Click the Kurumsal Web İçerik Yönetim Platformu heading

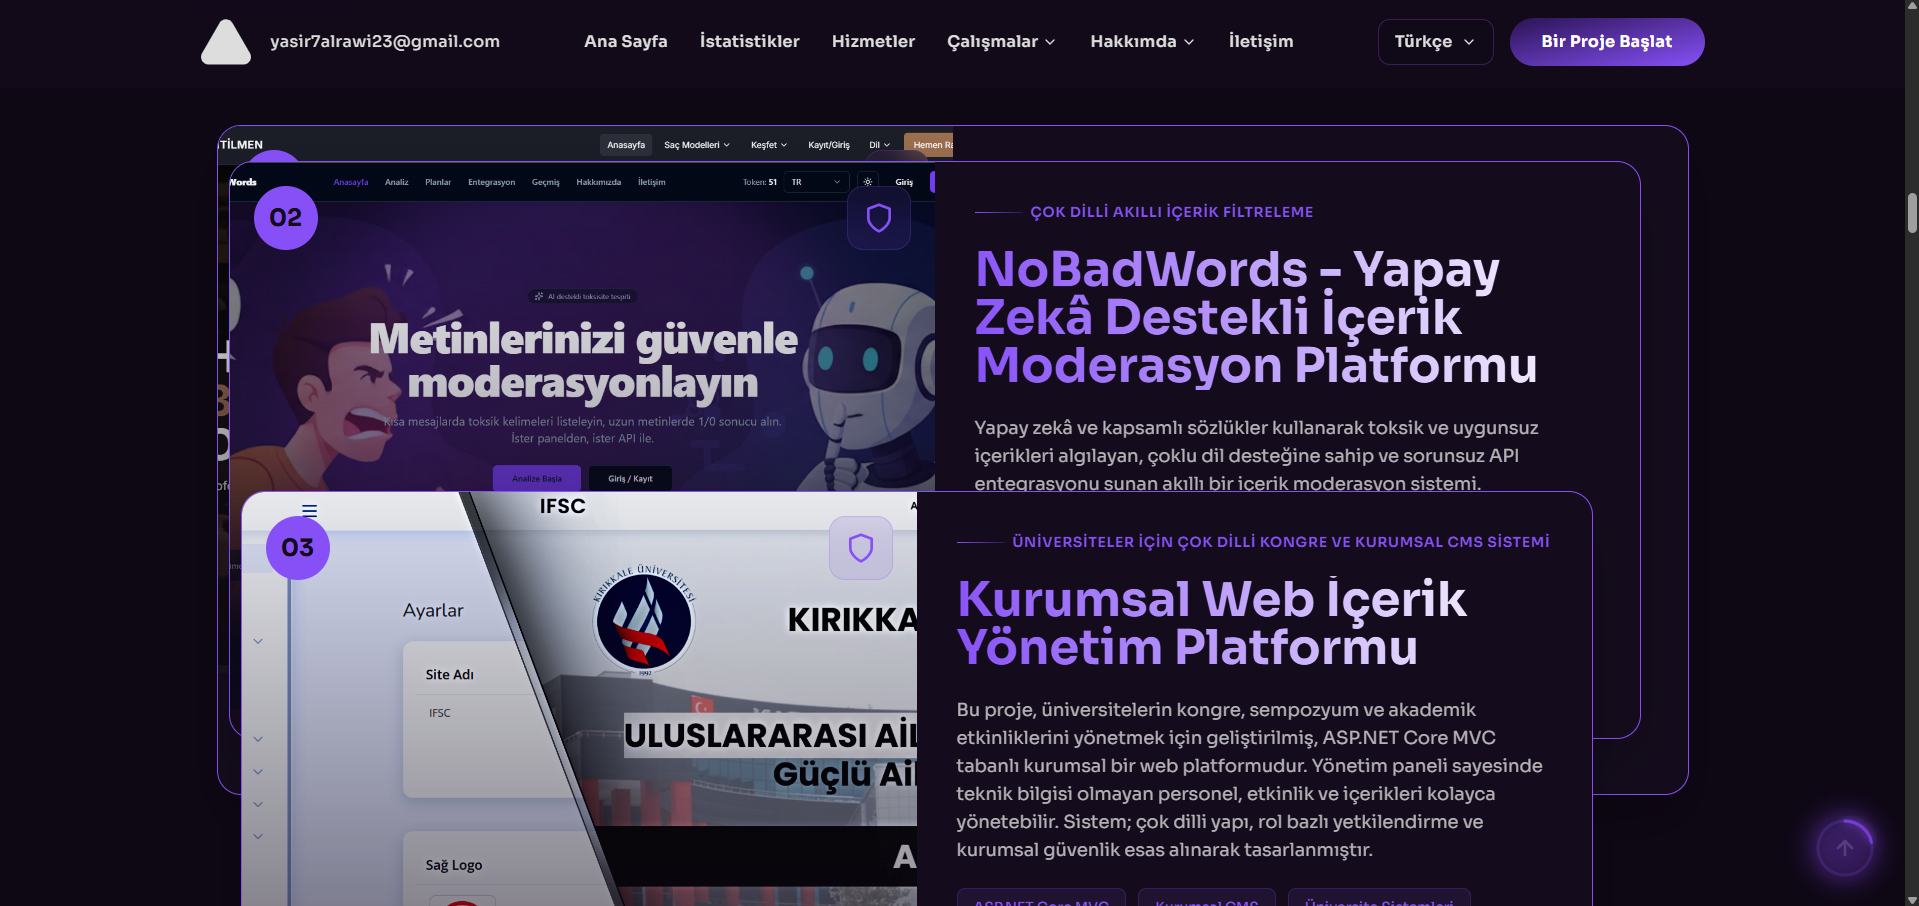[1211, 623]
